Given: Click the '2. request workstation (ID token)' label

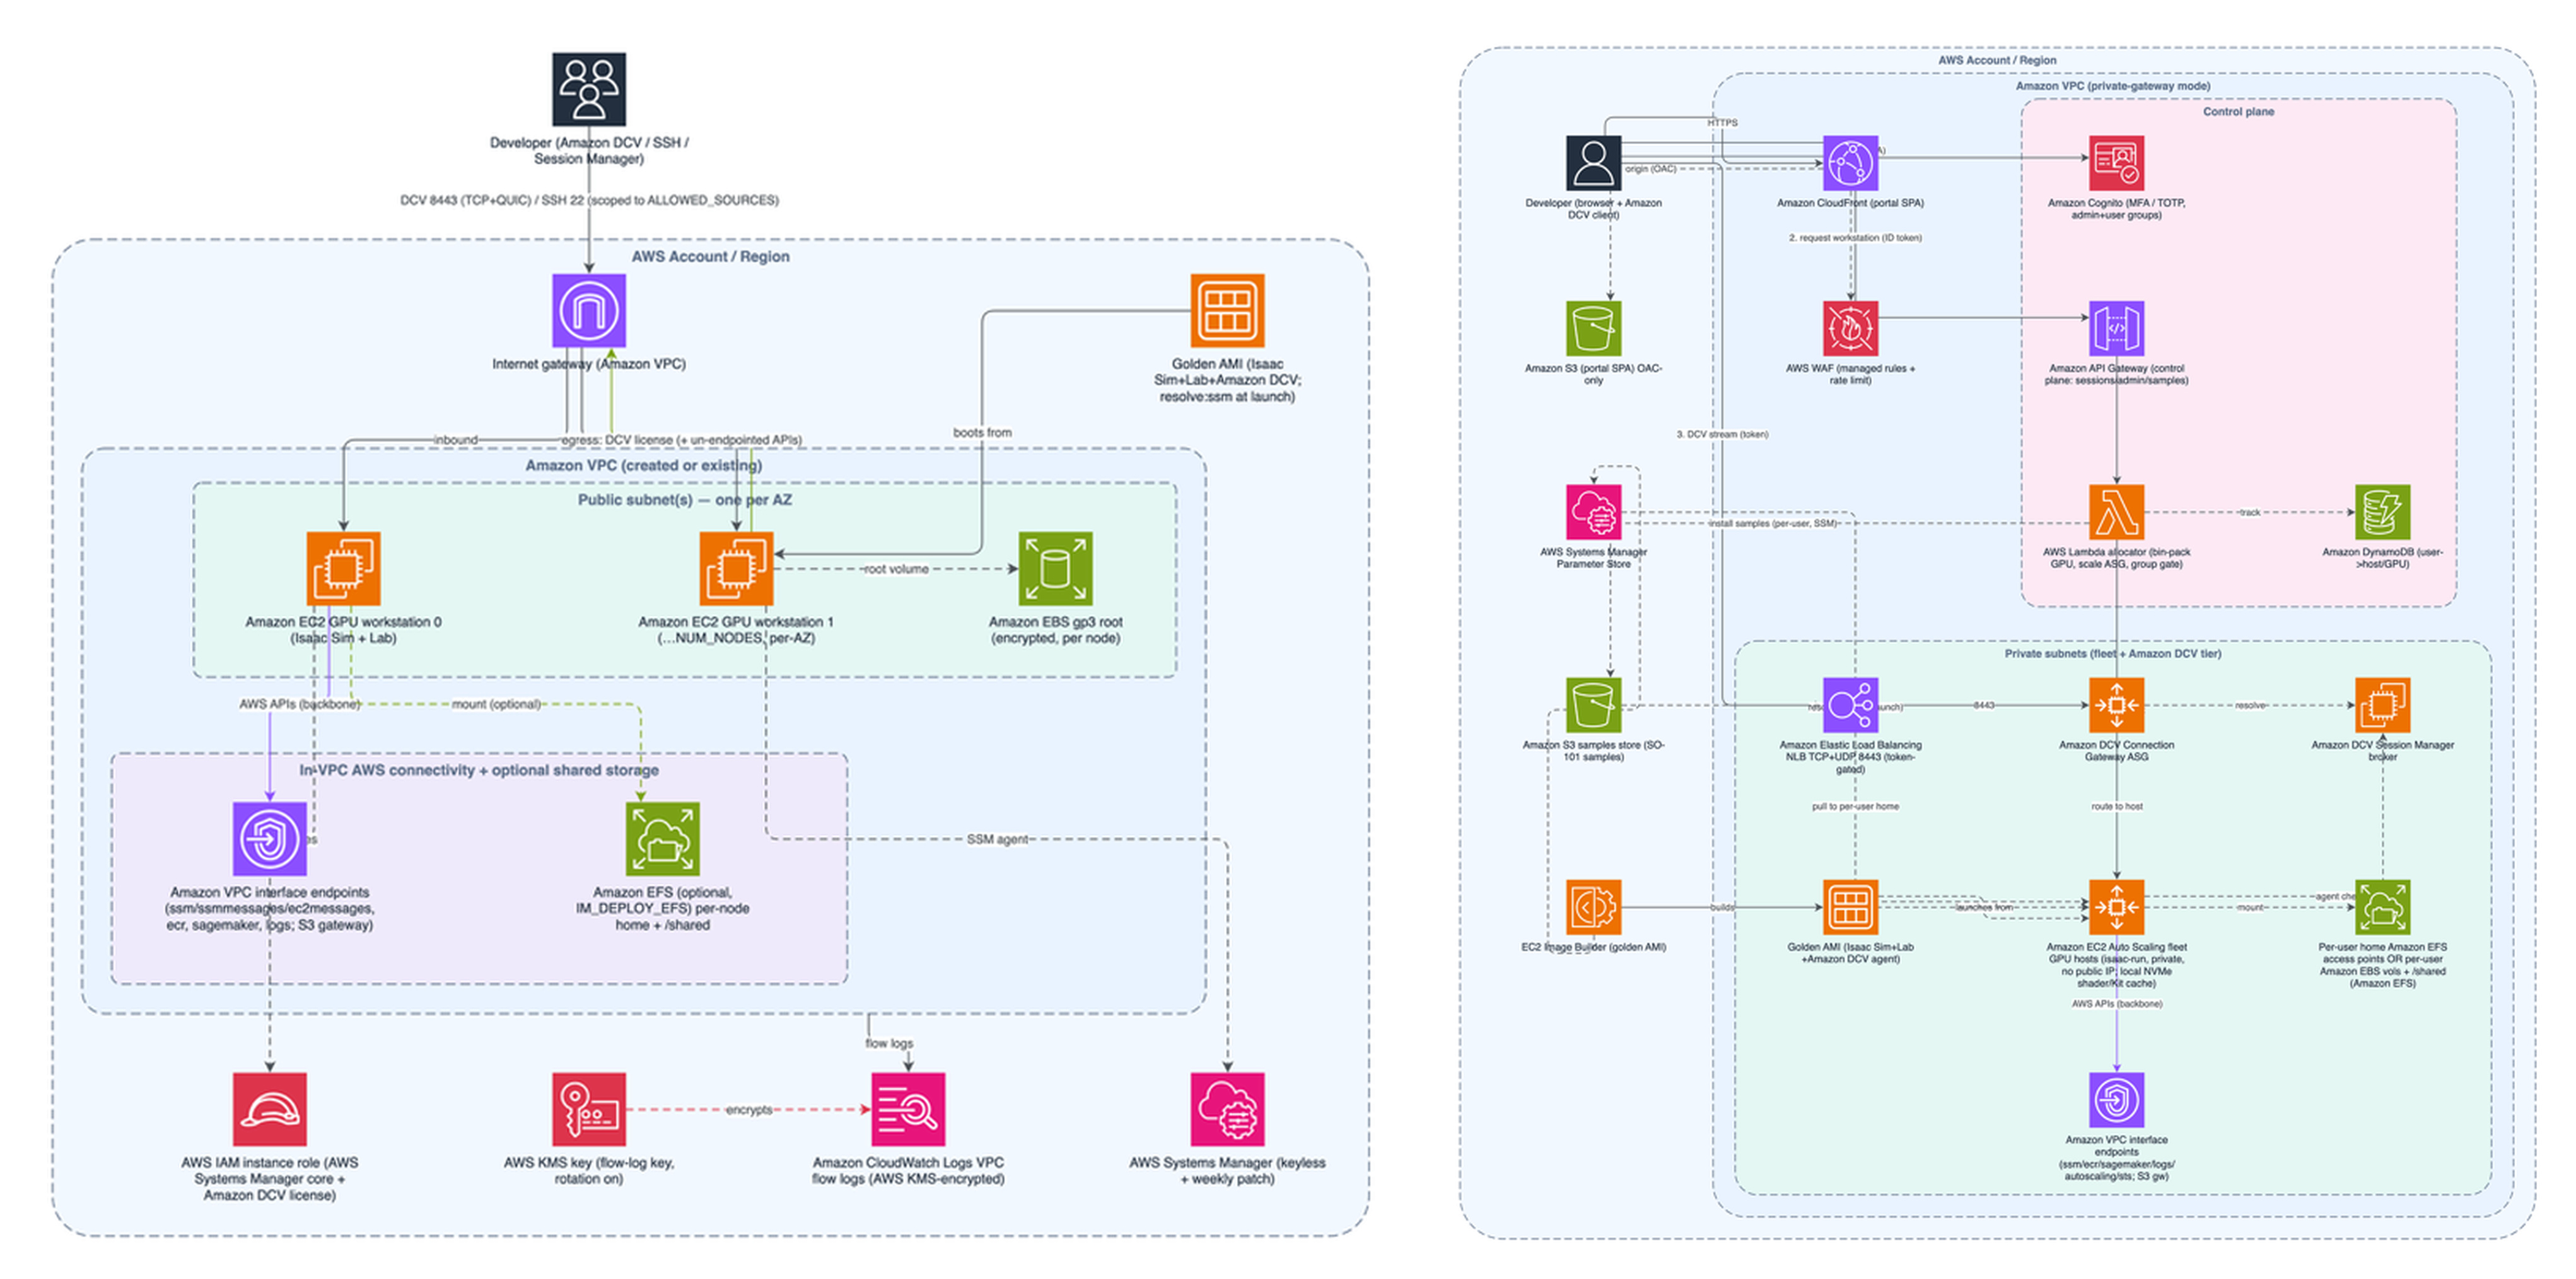Looking at the screenshot, I should click(1855, 238).
